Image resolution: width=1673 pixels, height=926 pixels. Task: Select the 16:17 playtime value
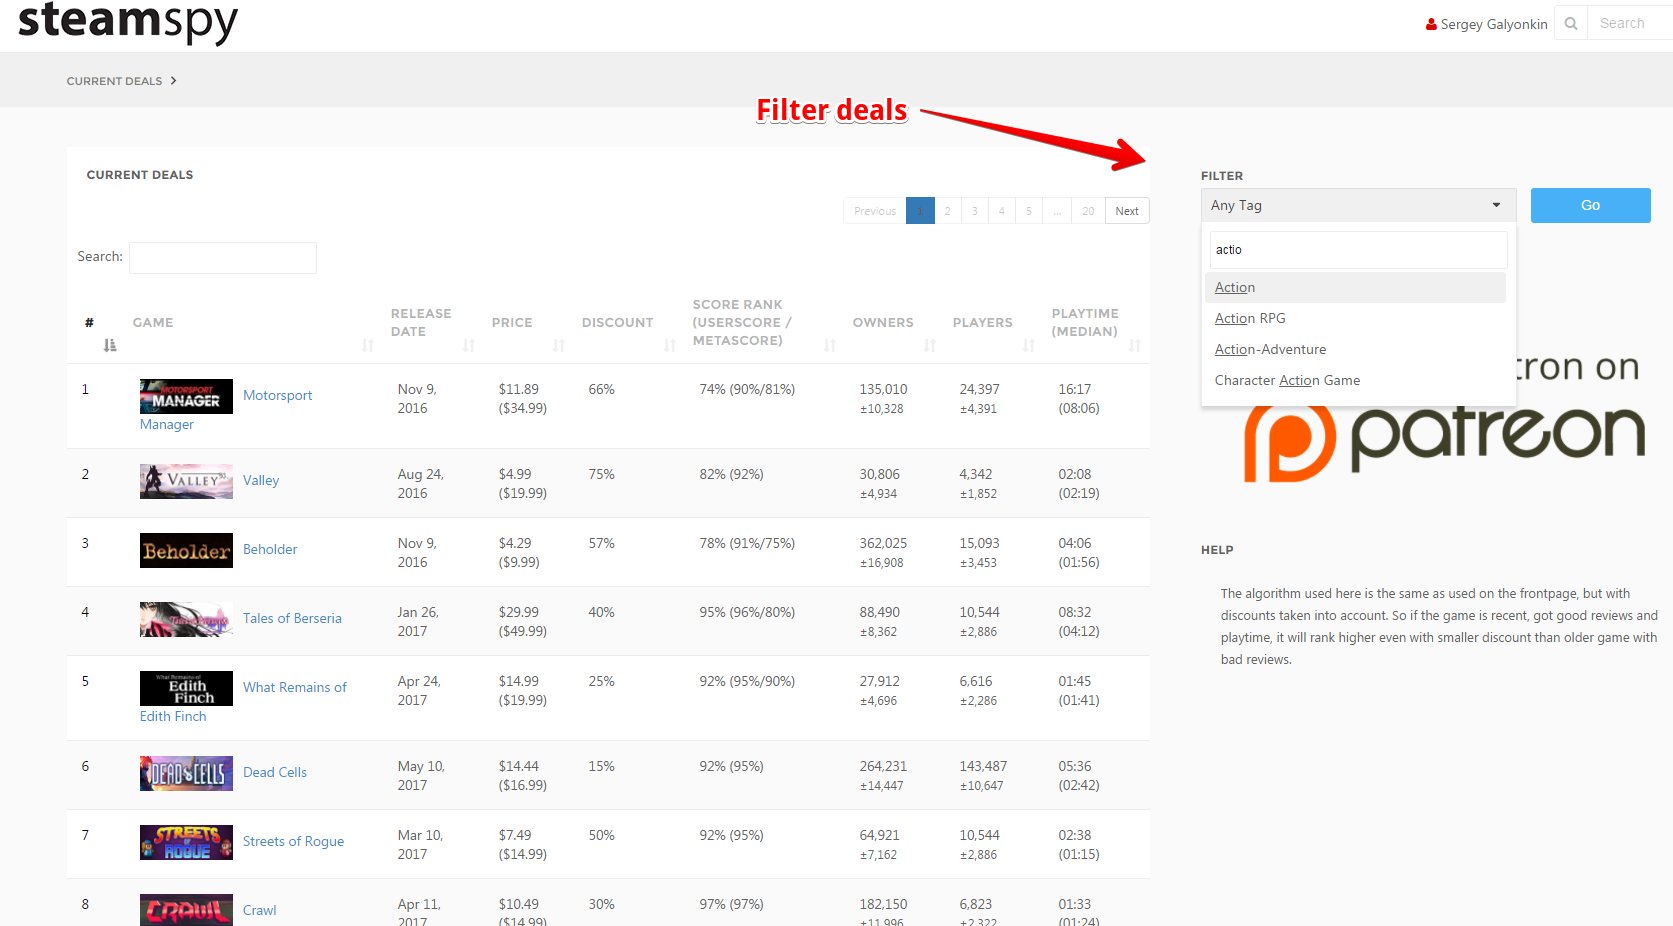[x=1074, y=390]
